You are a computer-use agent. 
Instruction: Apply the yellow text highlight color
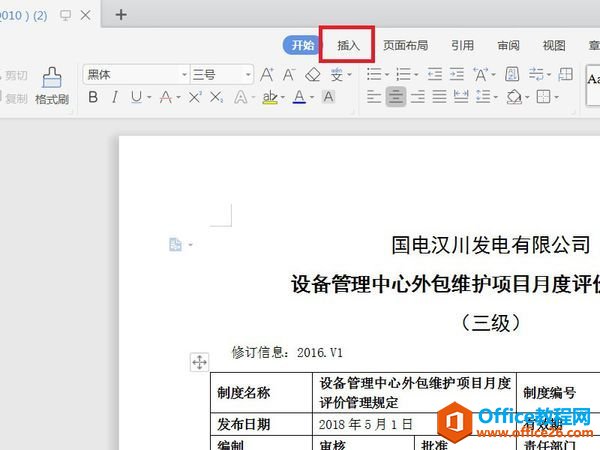(x=269, y=97)
